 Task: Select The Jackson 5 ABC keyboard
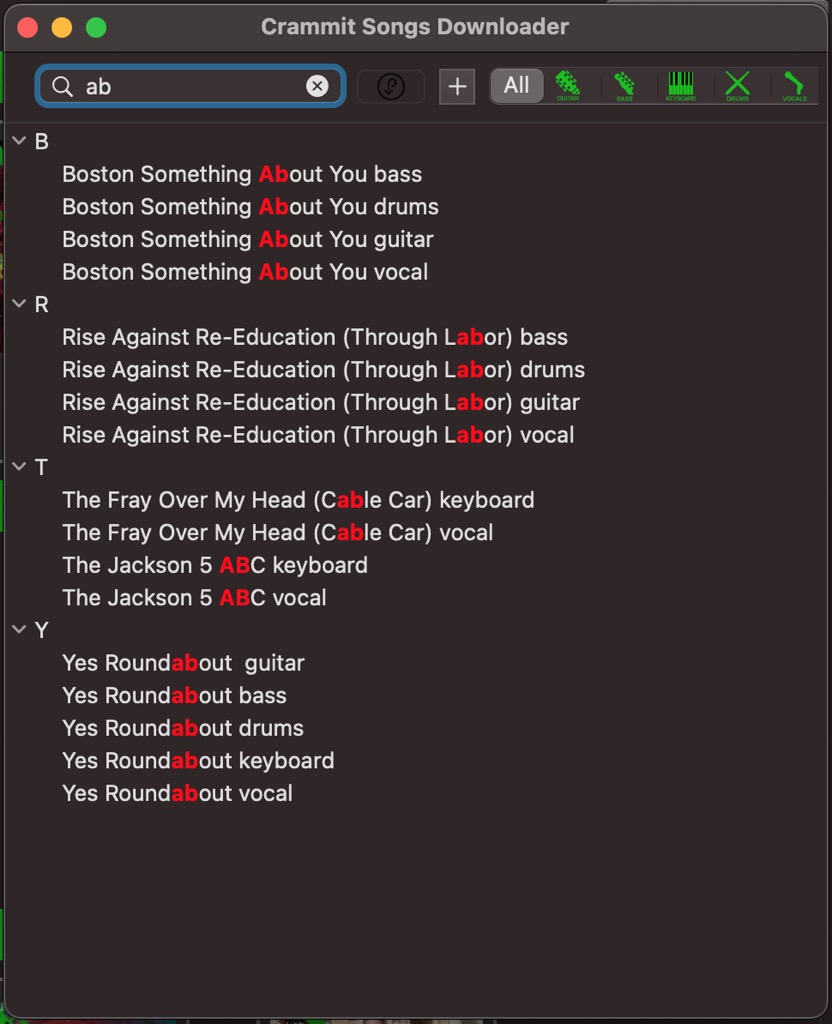215,565
